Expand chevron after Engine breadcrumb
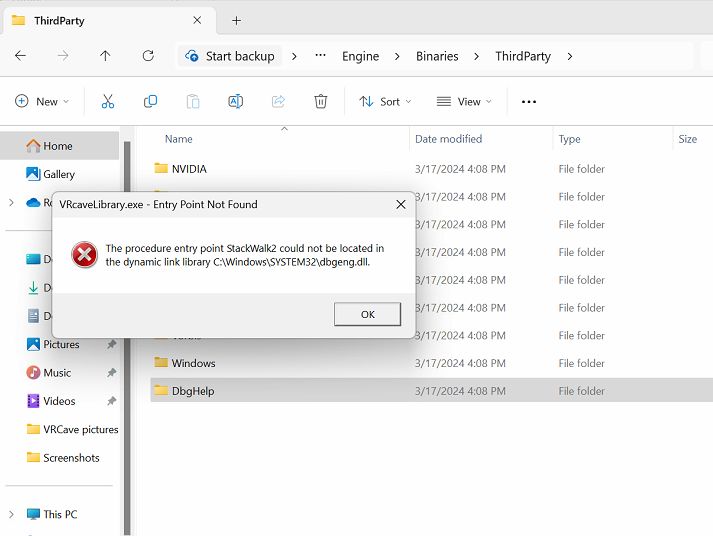 397,56
